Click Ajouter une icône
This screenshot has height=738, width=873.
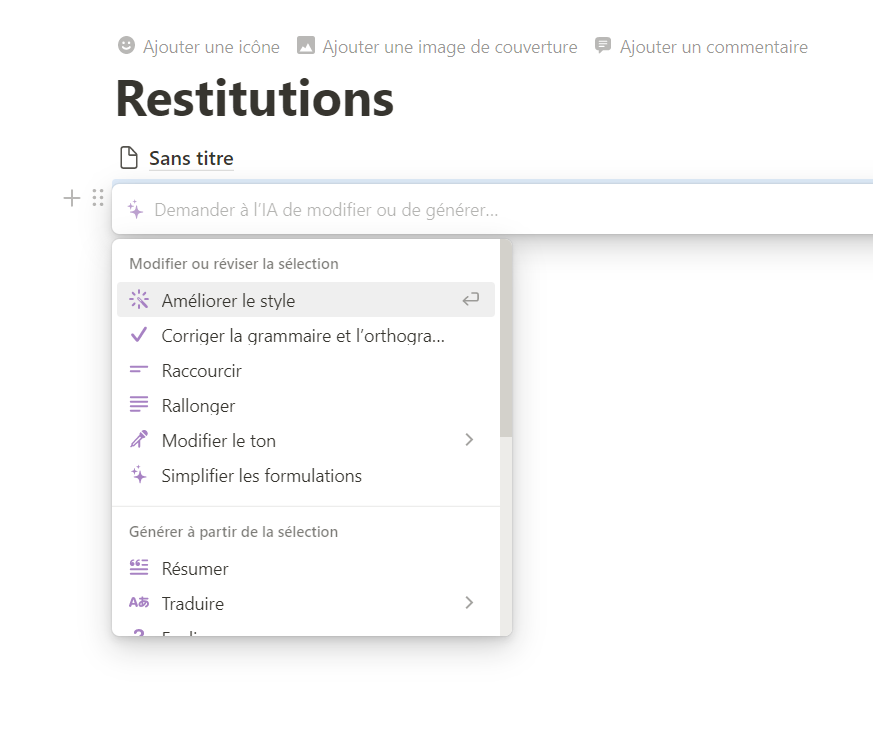[199, 46]
